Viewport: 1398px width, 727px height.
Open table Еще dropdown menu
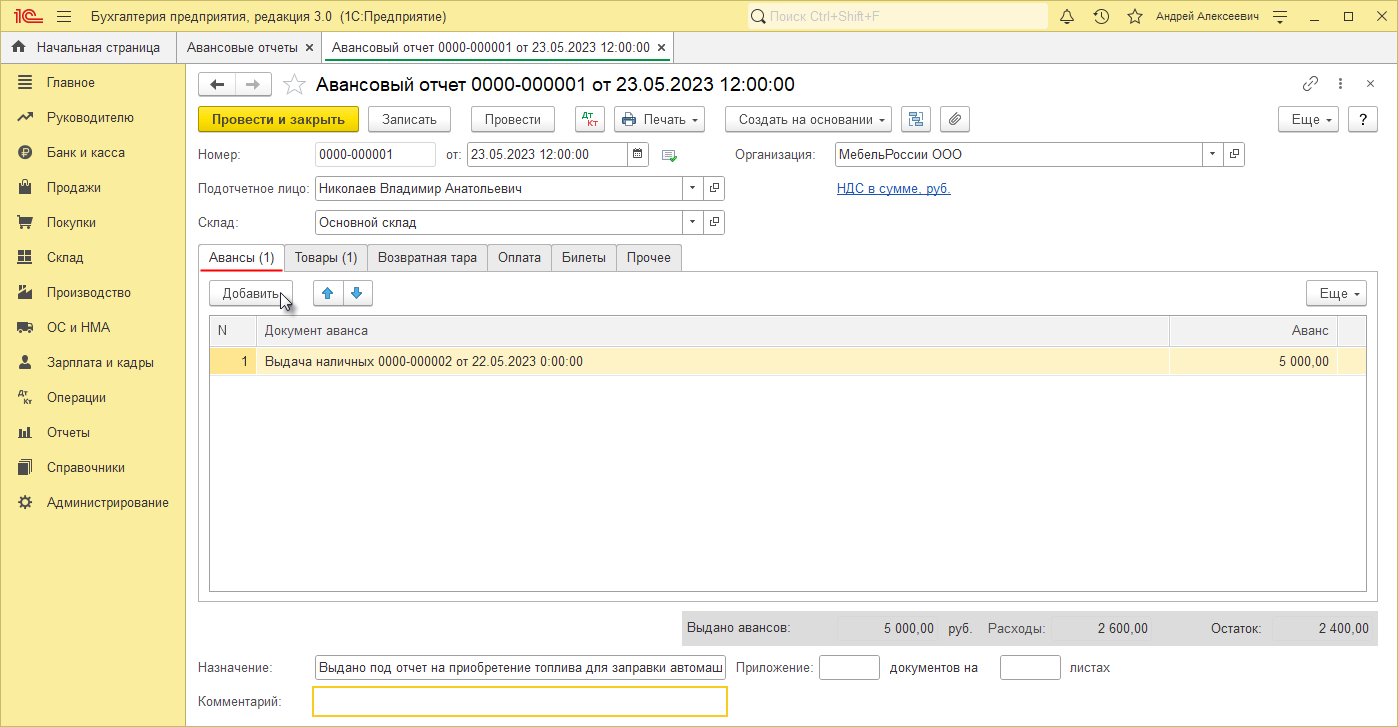click(x=1336, y=293)
